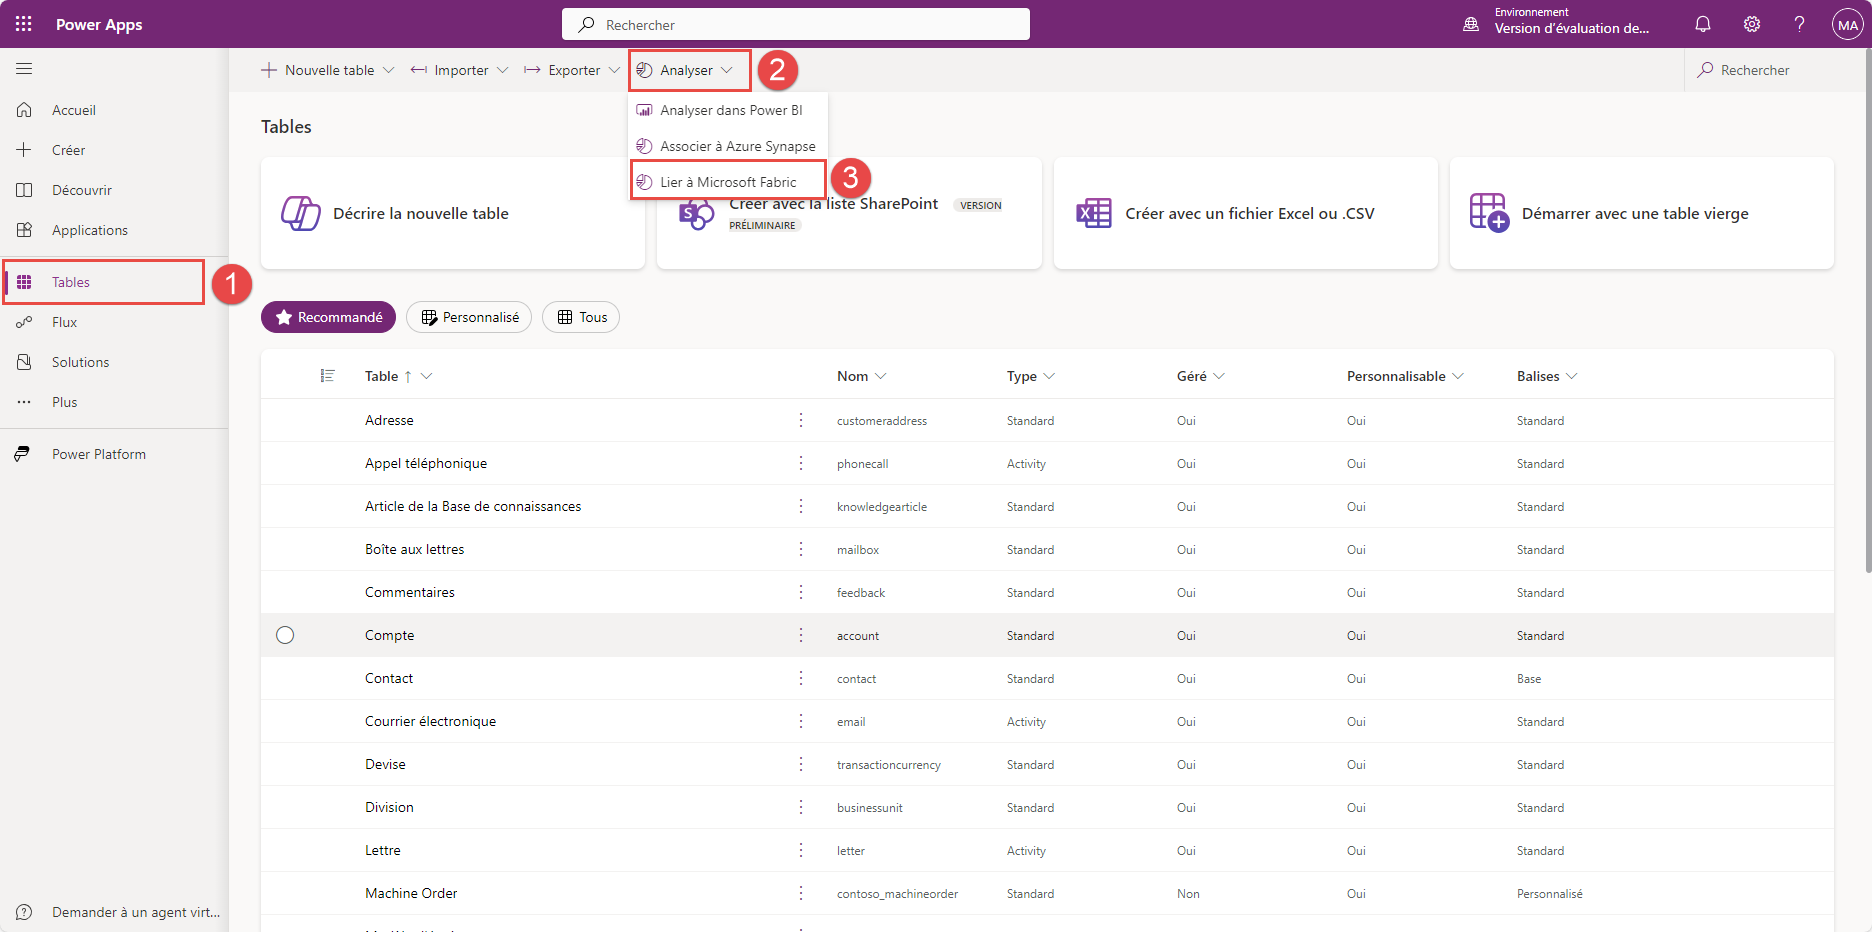Open more options for Lettre row

[x=801, y=850]
